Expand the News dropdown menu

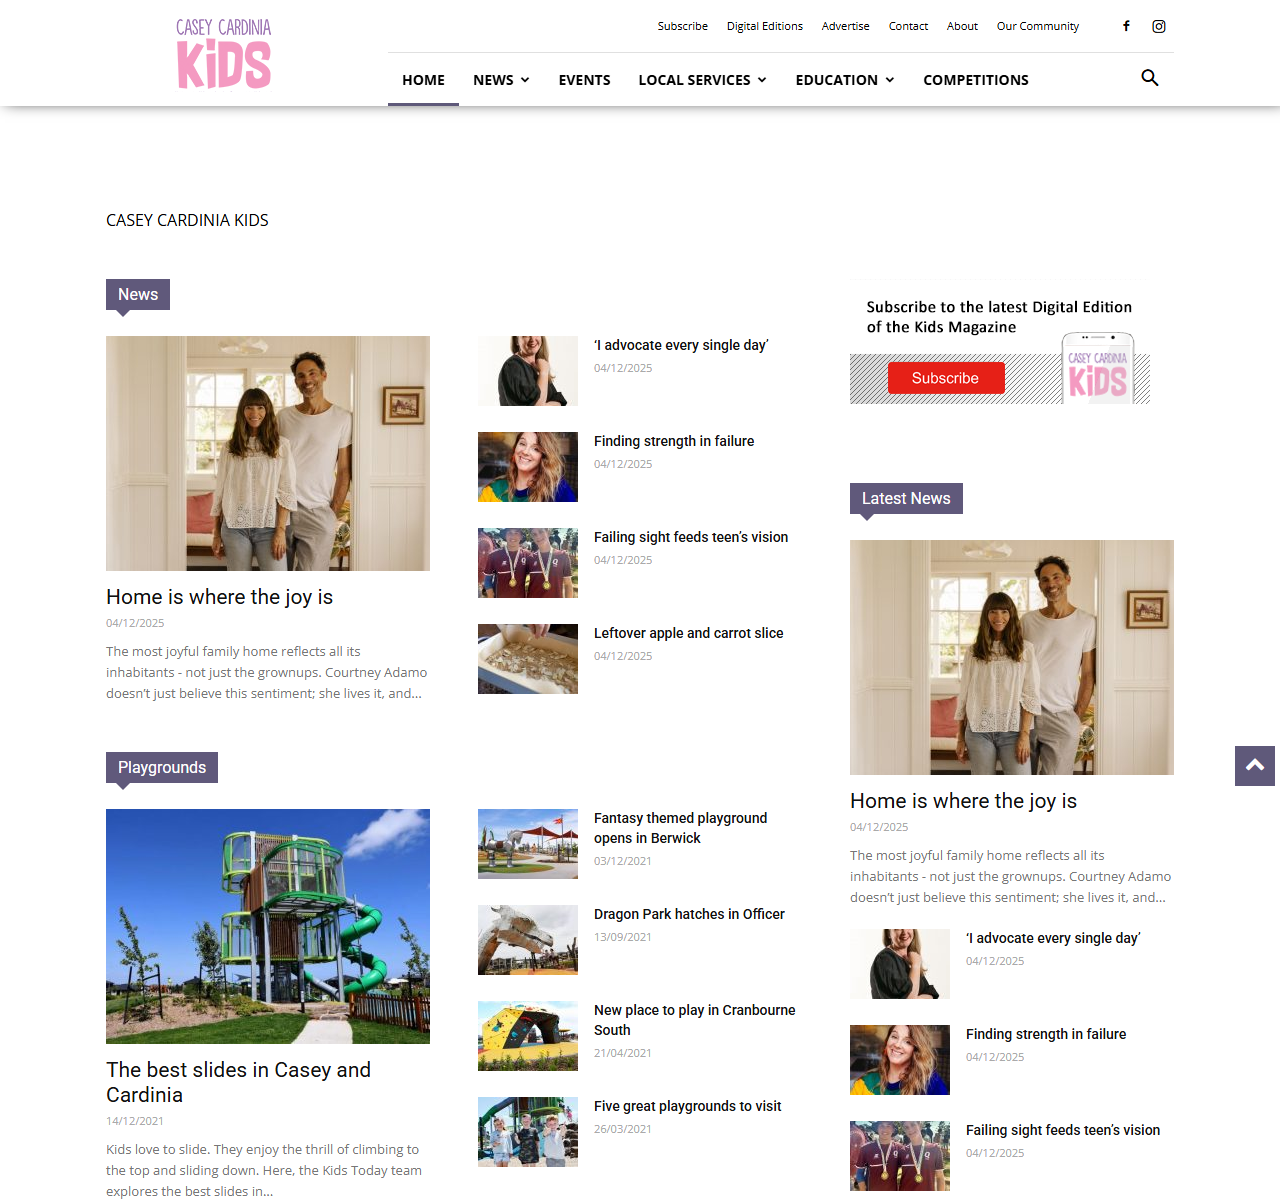click(x=501, y=80)
